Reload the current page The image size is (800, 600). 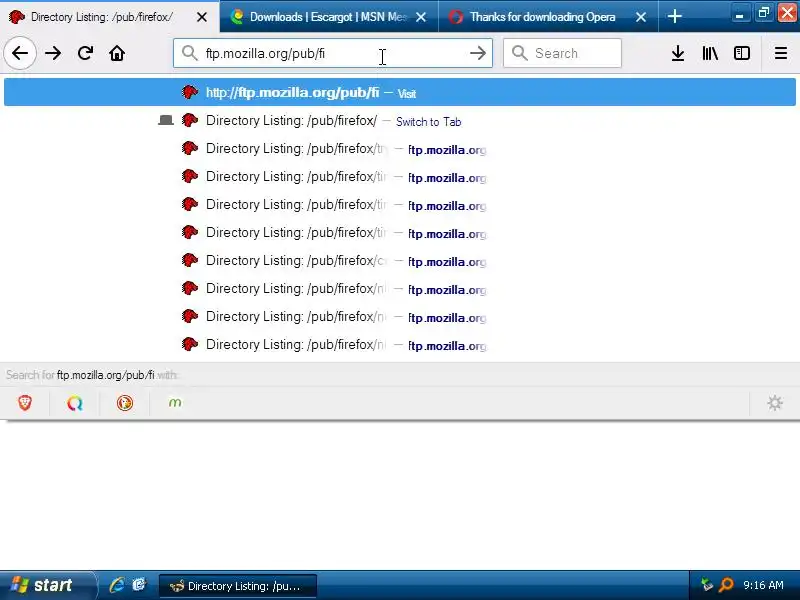pyautogui.click(x=85, y=53)
